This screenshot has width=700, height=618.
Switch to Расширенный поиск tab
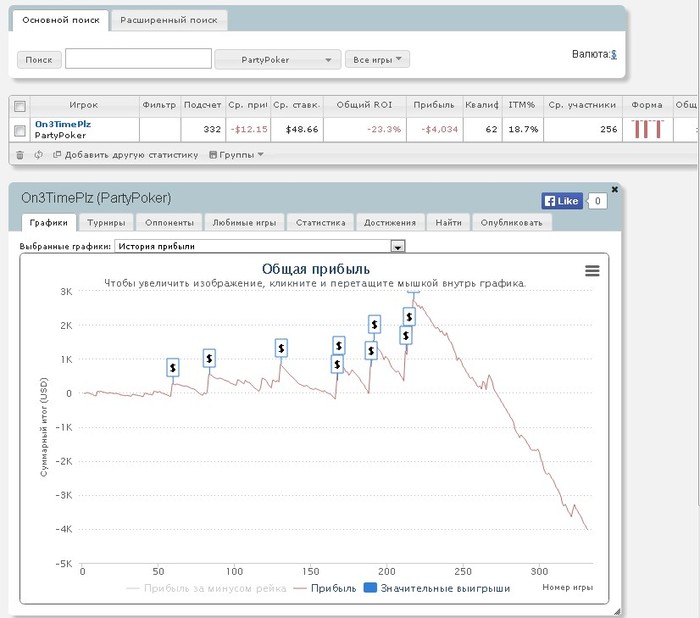(x=169, y=20)
